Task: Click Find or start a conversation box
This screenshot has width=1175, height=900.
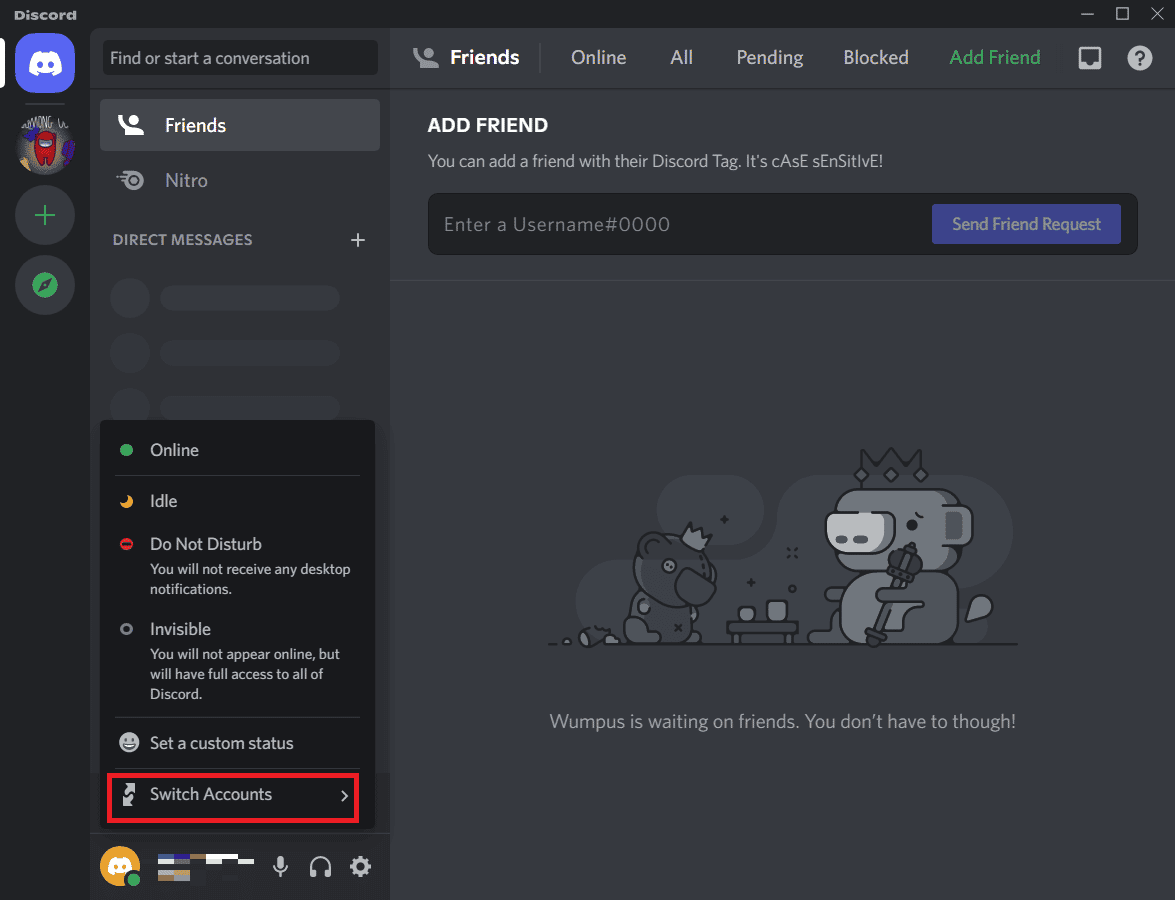Action: 240,58
